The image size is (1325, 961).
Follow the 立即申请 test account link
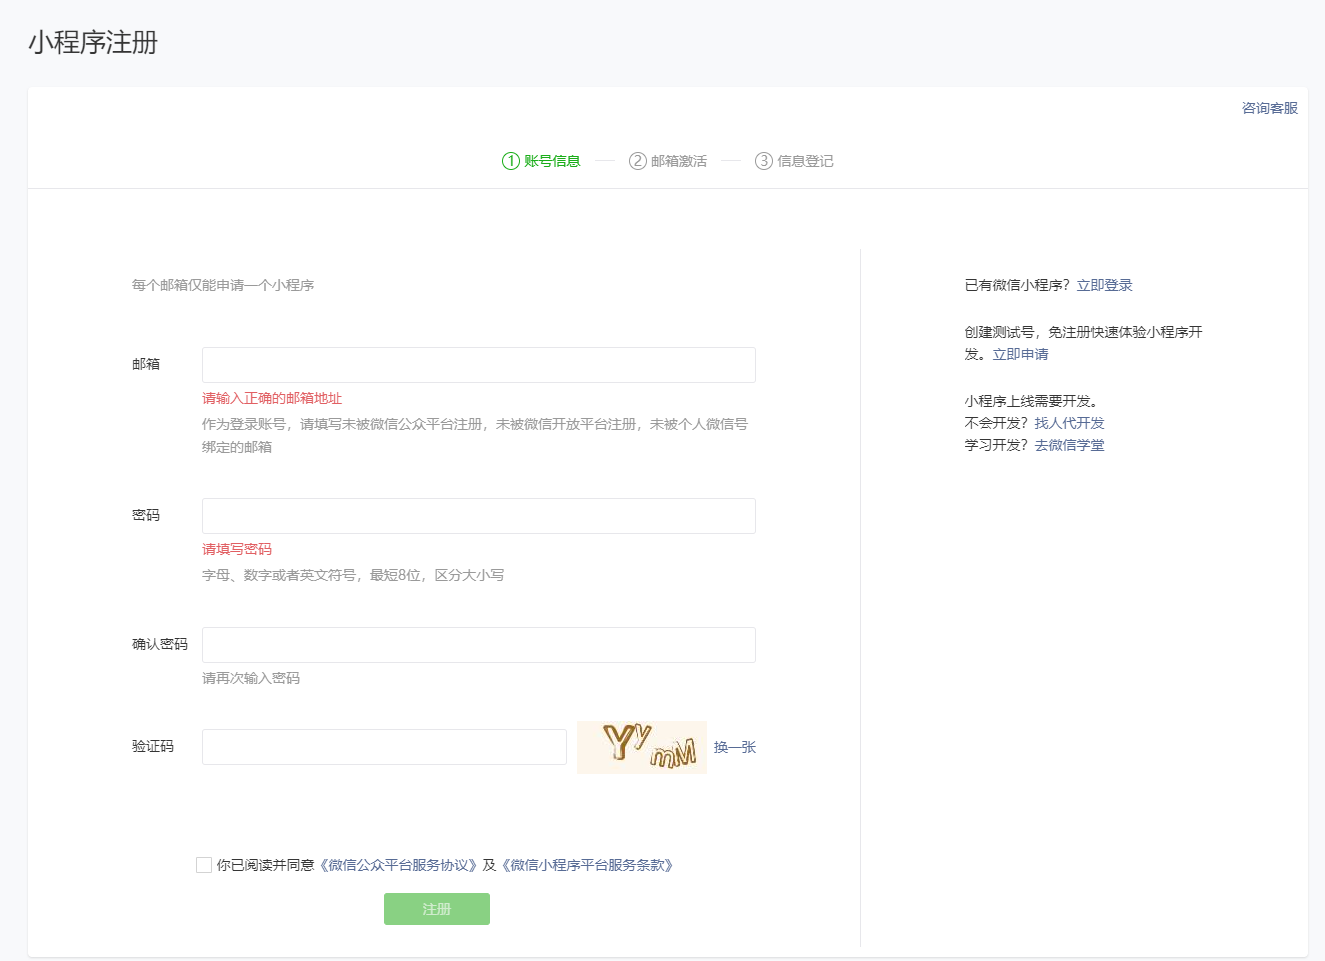[x=1020, y=354]
